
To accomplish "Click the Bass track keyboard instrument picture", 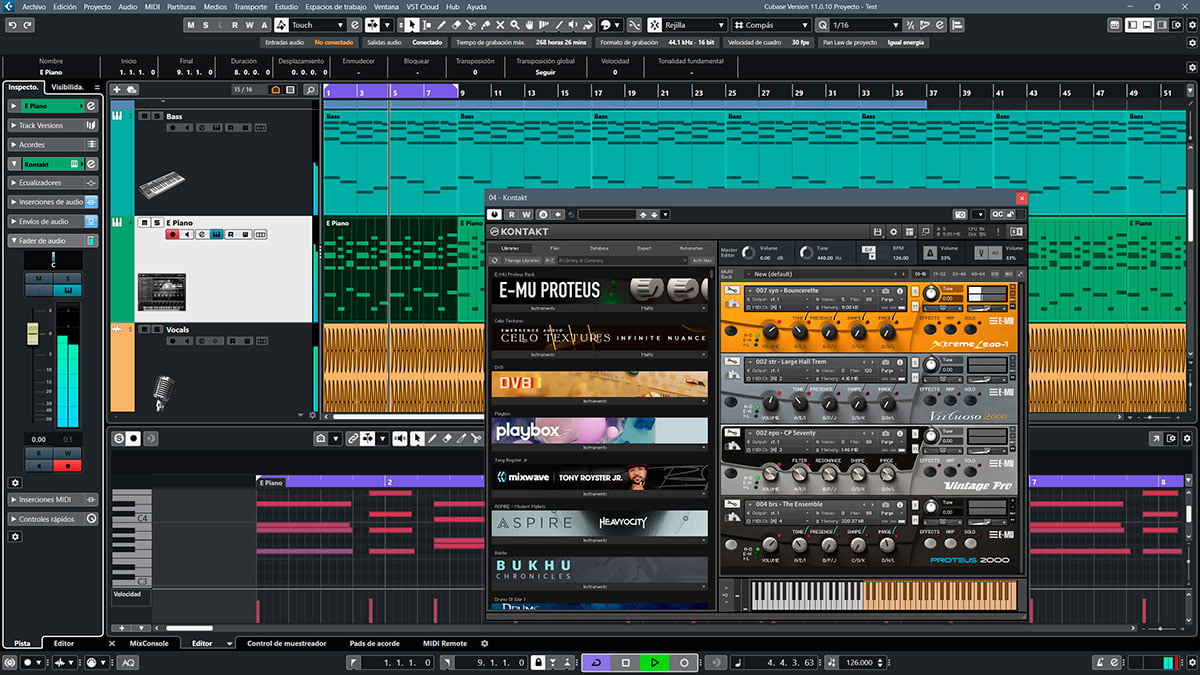I will (161, 185).
